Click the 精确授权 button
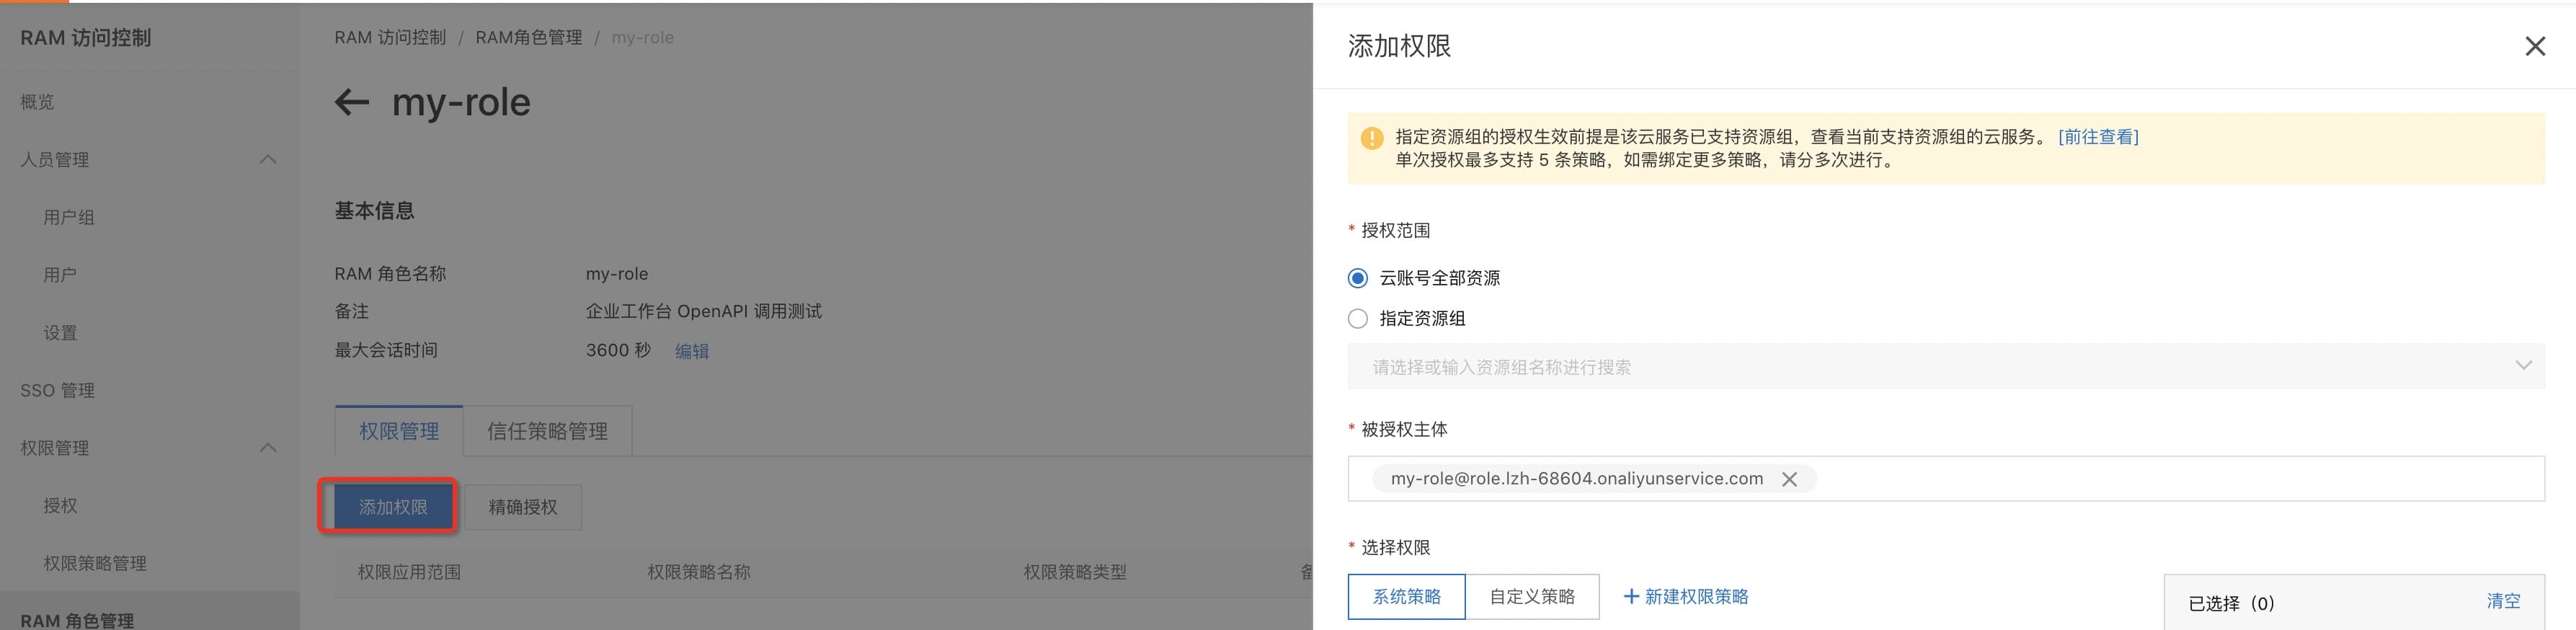The width and height of the screenshot is (2576, 630). pos(523,507)
